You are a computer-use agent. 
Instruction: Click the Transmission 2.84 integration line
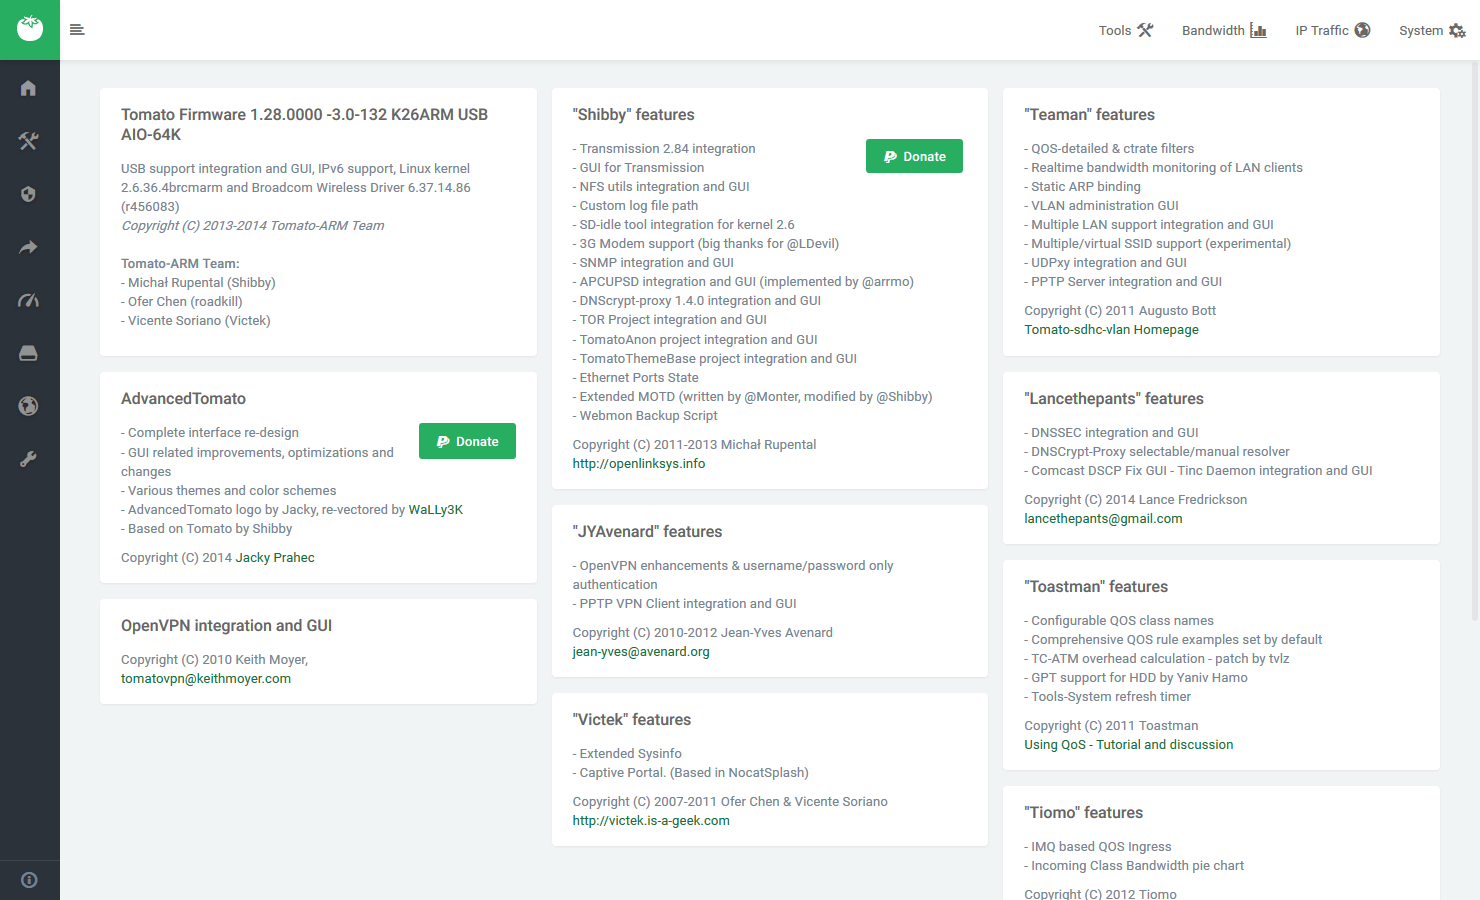coord(664,149)
